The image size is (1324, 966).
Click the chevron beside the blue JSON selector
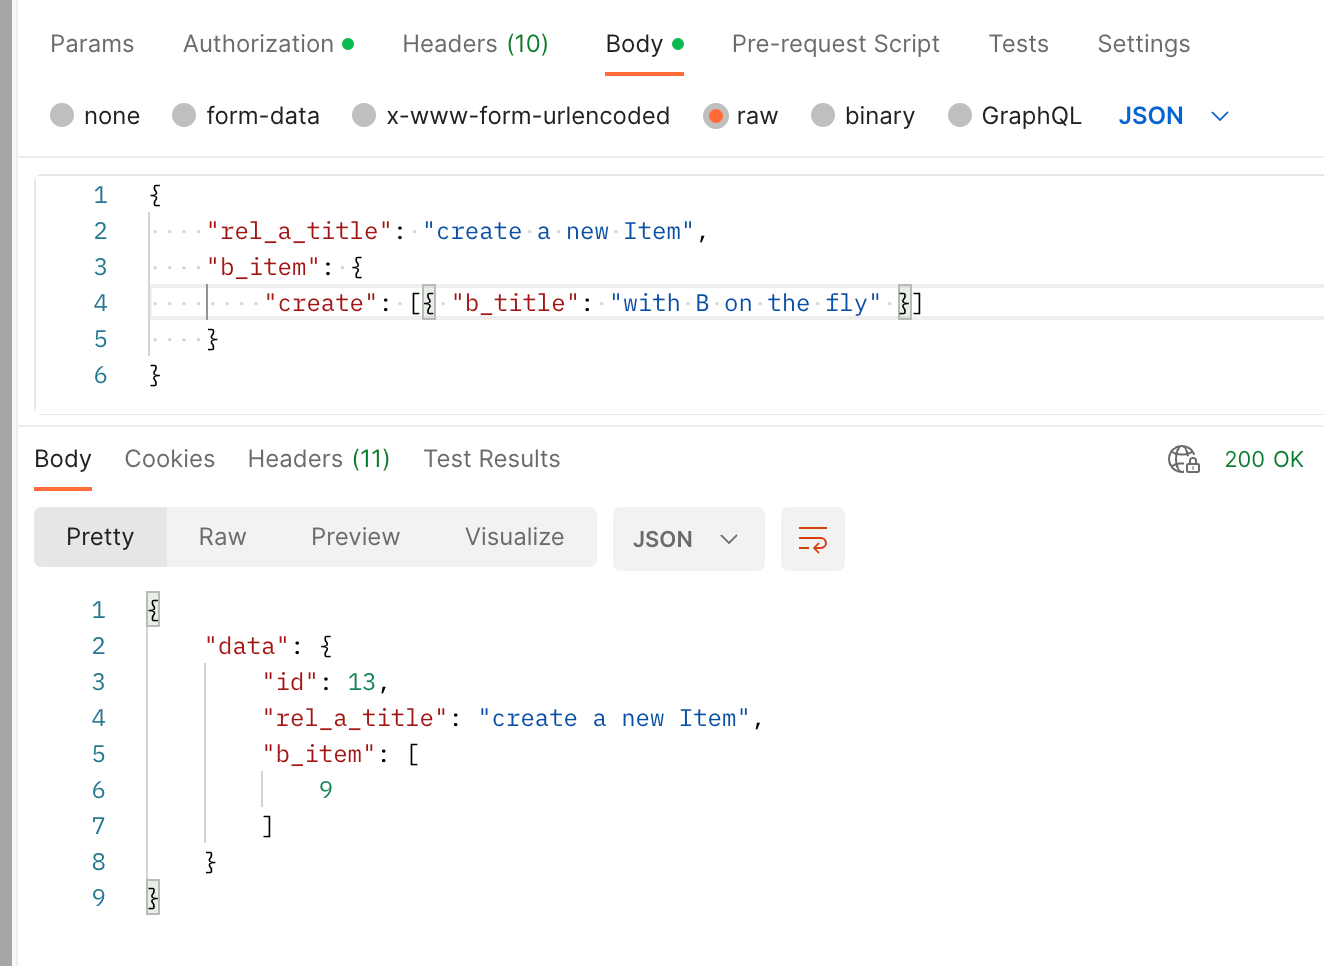click(1219, 116)
